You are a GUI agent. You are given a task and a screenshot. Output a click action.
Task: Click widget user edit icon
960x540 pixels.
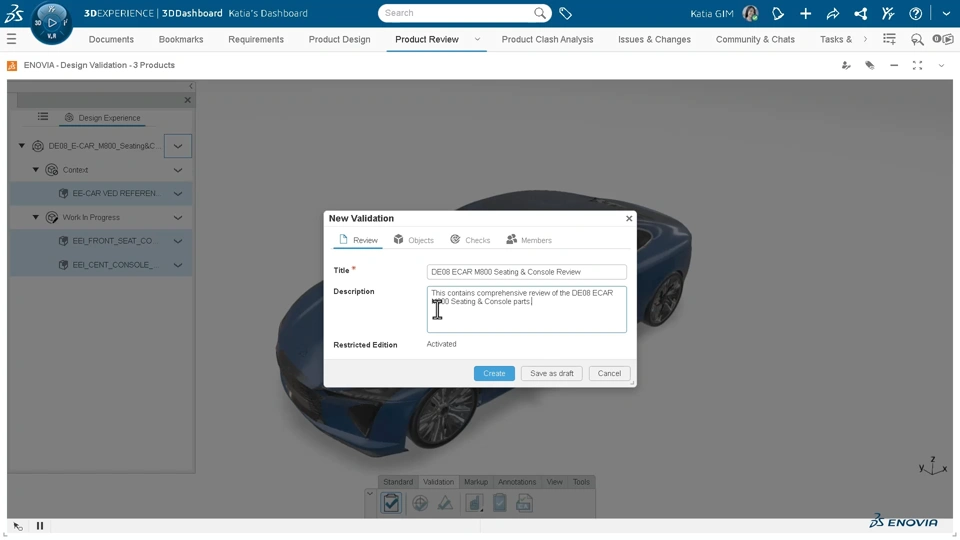(x=846, y=65)
